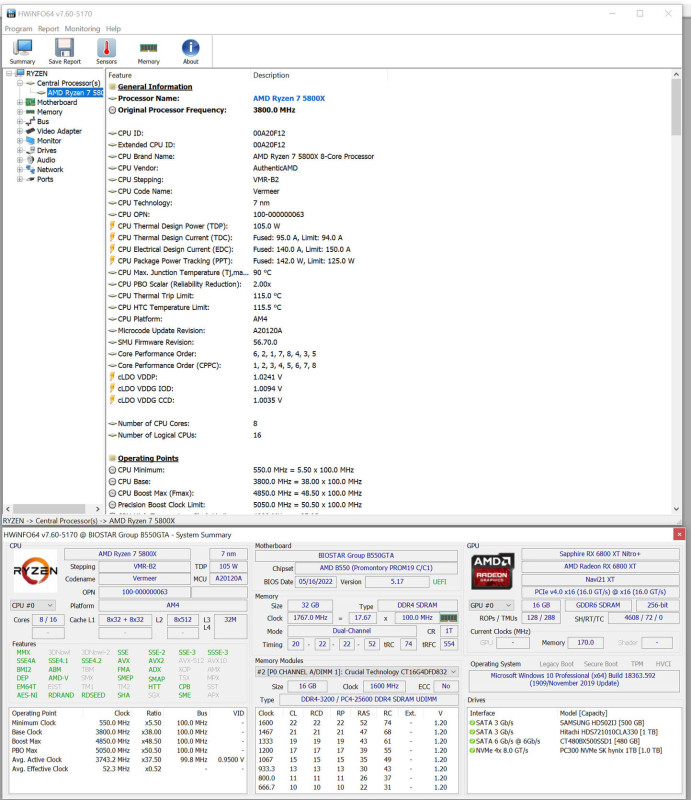691x800 pixels.
Task: Click the down arrow of the details scrollbar
Action: [x=676, y=509]
